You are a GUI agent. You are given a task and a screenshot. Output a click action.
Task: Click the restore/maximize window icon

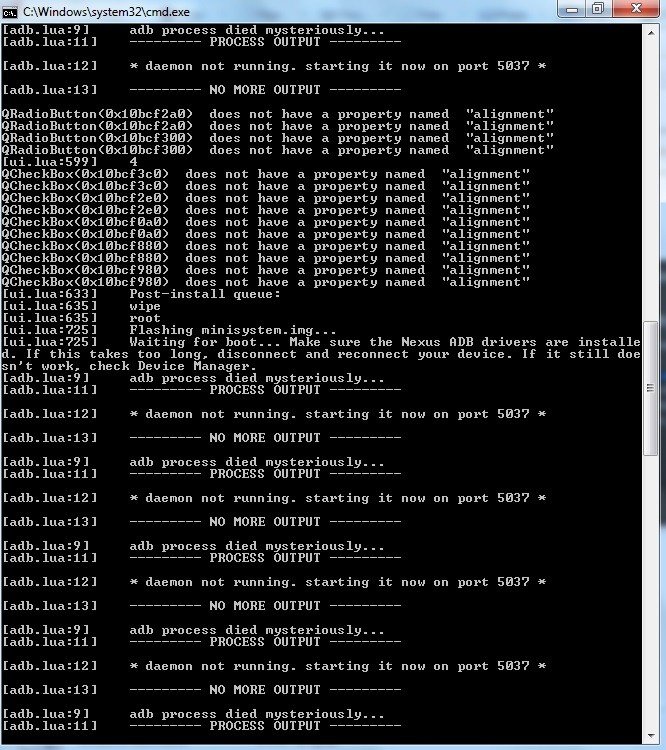click(x=599, y=9)
